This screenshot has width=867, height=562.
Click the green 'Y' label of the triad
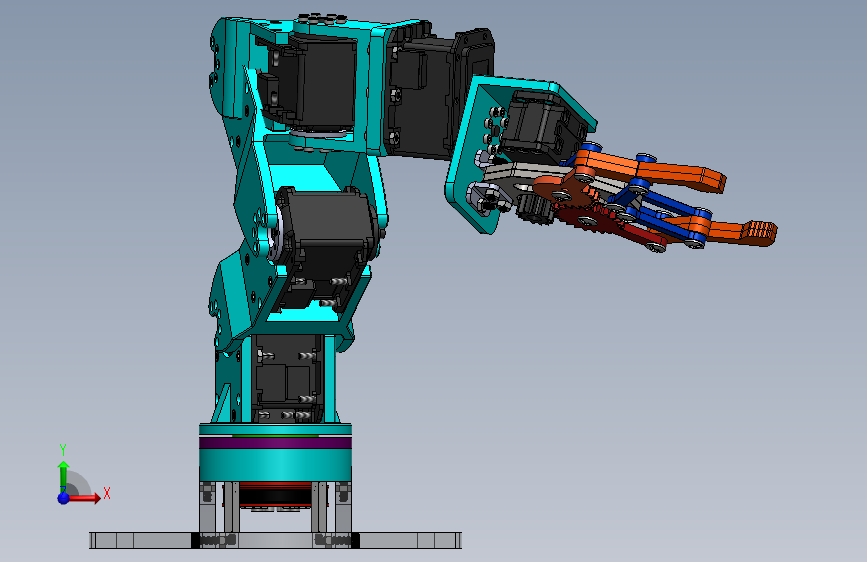tap(63, 450)
